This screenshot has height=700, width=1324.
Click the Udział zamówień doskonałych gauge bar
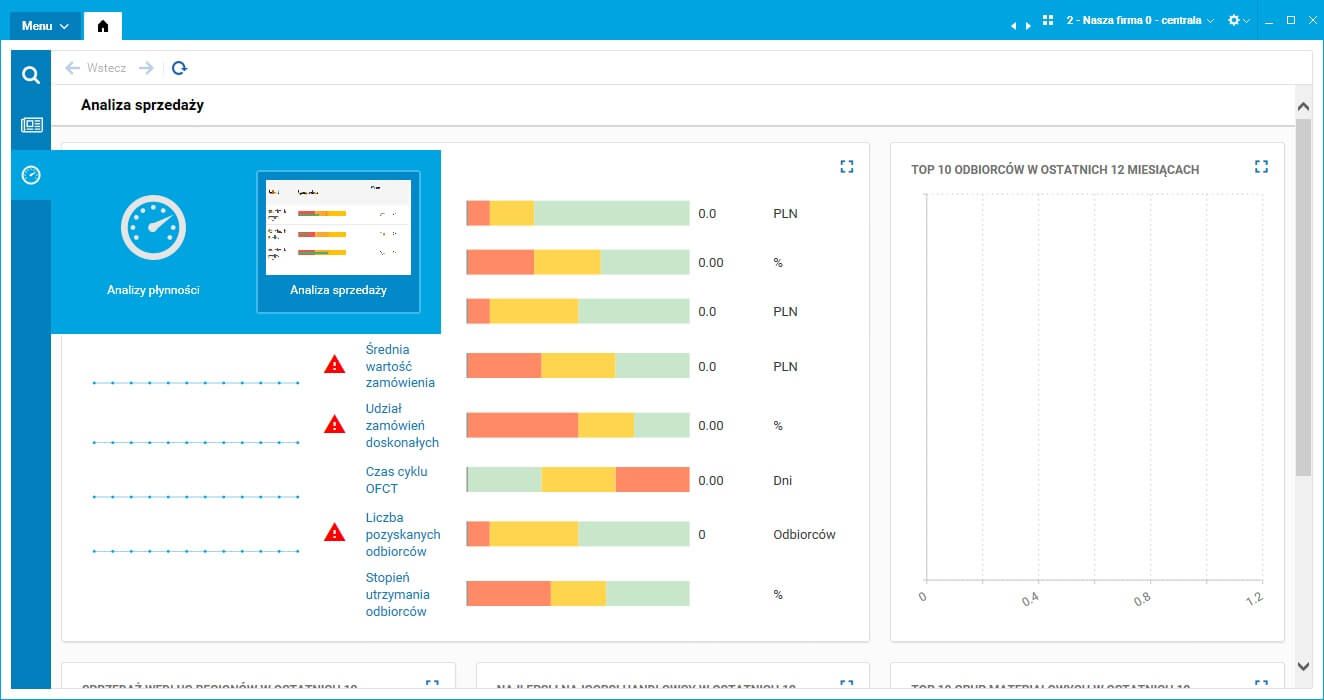click(578, 425)
